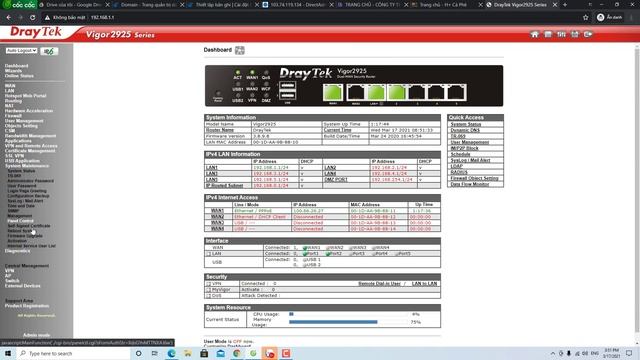Toggle the DoS box in Security section

click(x=209, y=296)
